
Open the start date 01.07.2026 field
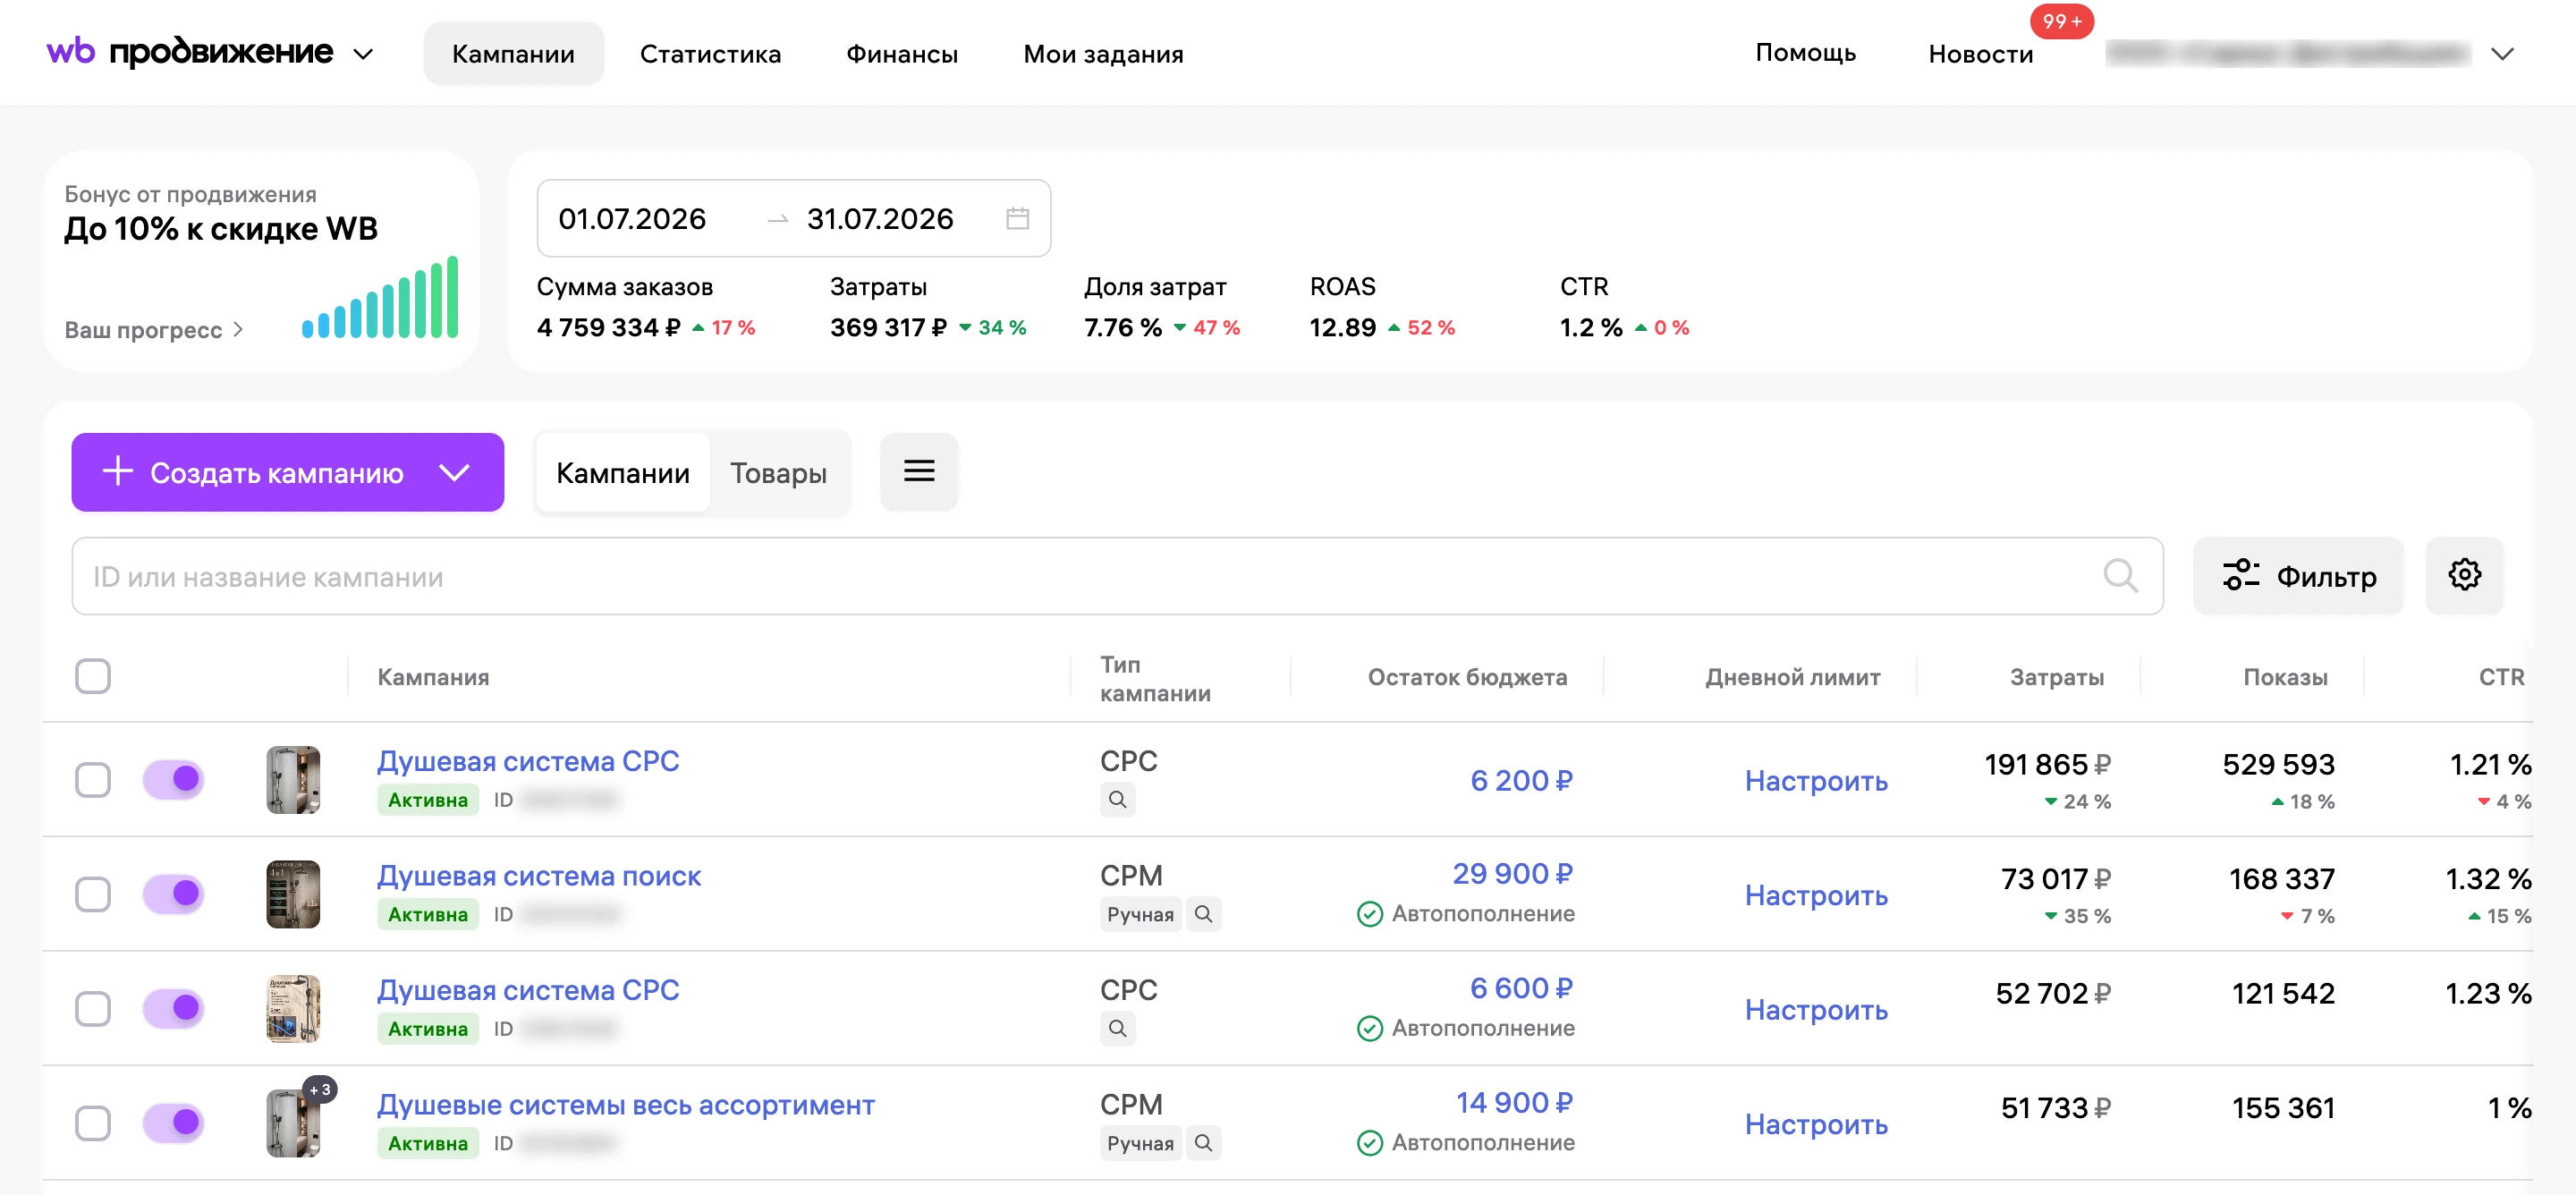[632, 219]
